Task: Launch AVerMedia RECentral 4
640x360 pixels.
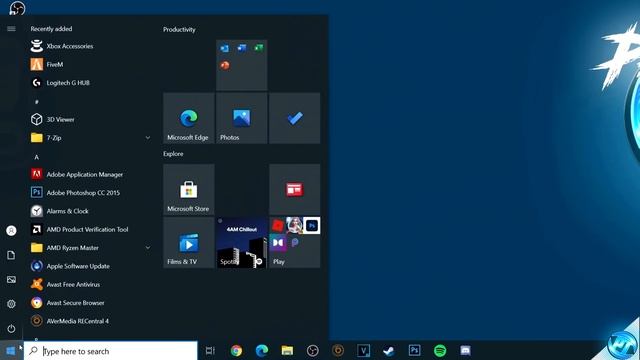Action: 90,321
